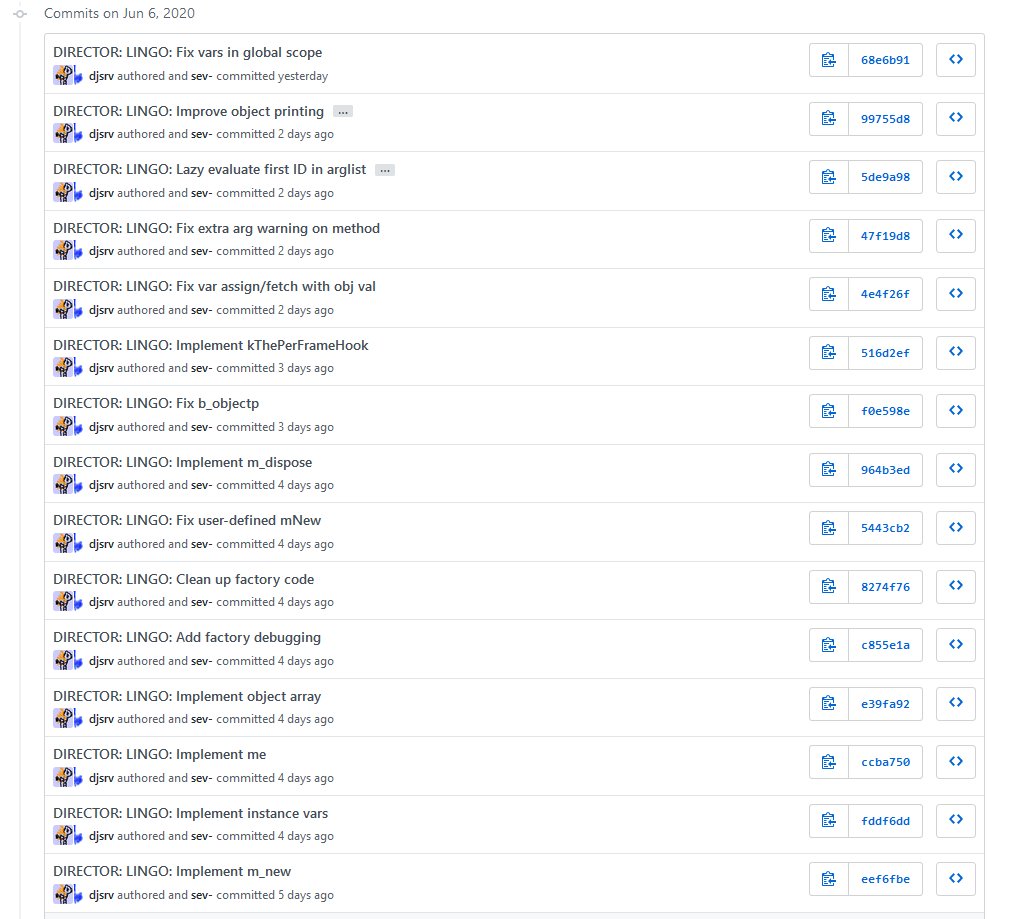Browse repository at commit 516d2ef
The image size is (1020, 919).
(956, 353)
